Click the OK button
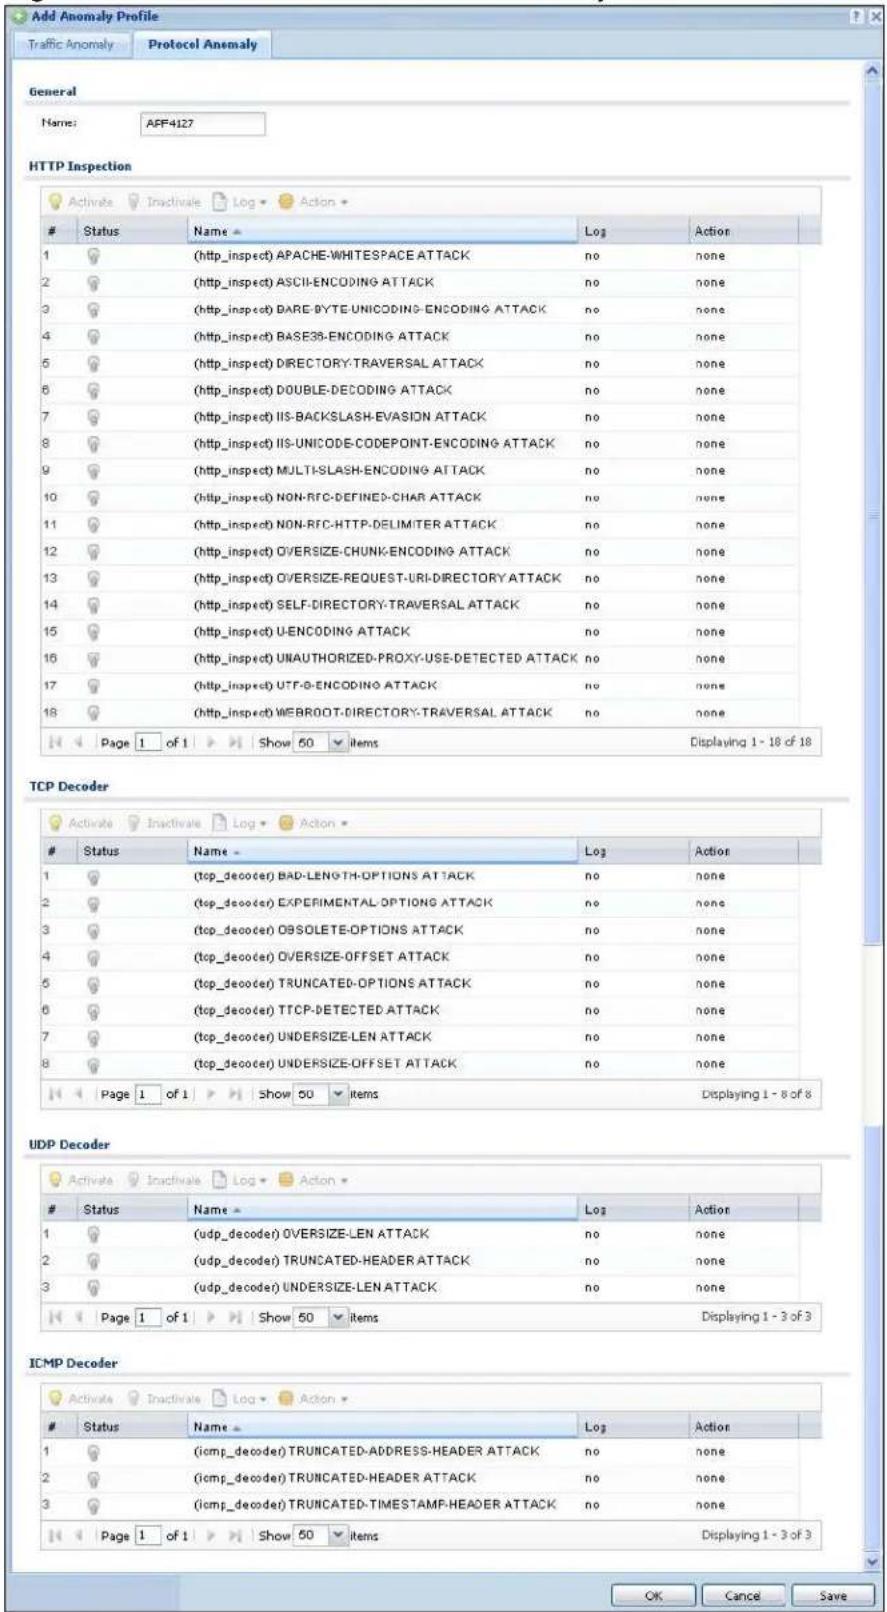The width and height of the screenshot is (887, 1612). [x=653, y=1596]
